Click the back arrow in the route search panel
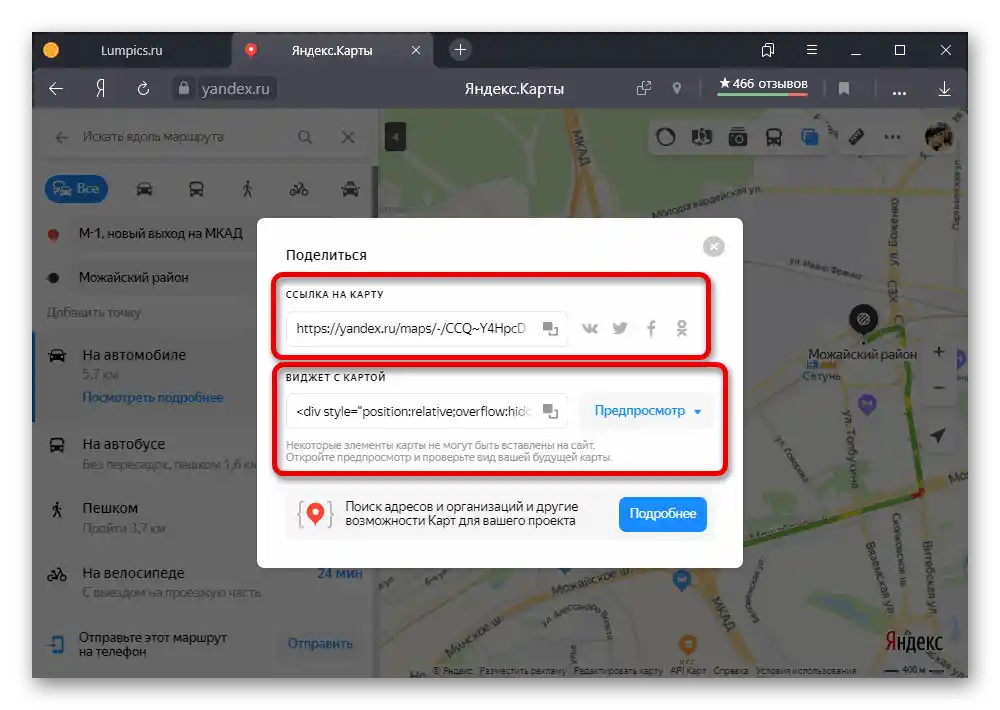Viewport: 1000px width, 710px height. tap(61, 137)
